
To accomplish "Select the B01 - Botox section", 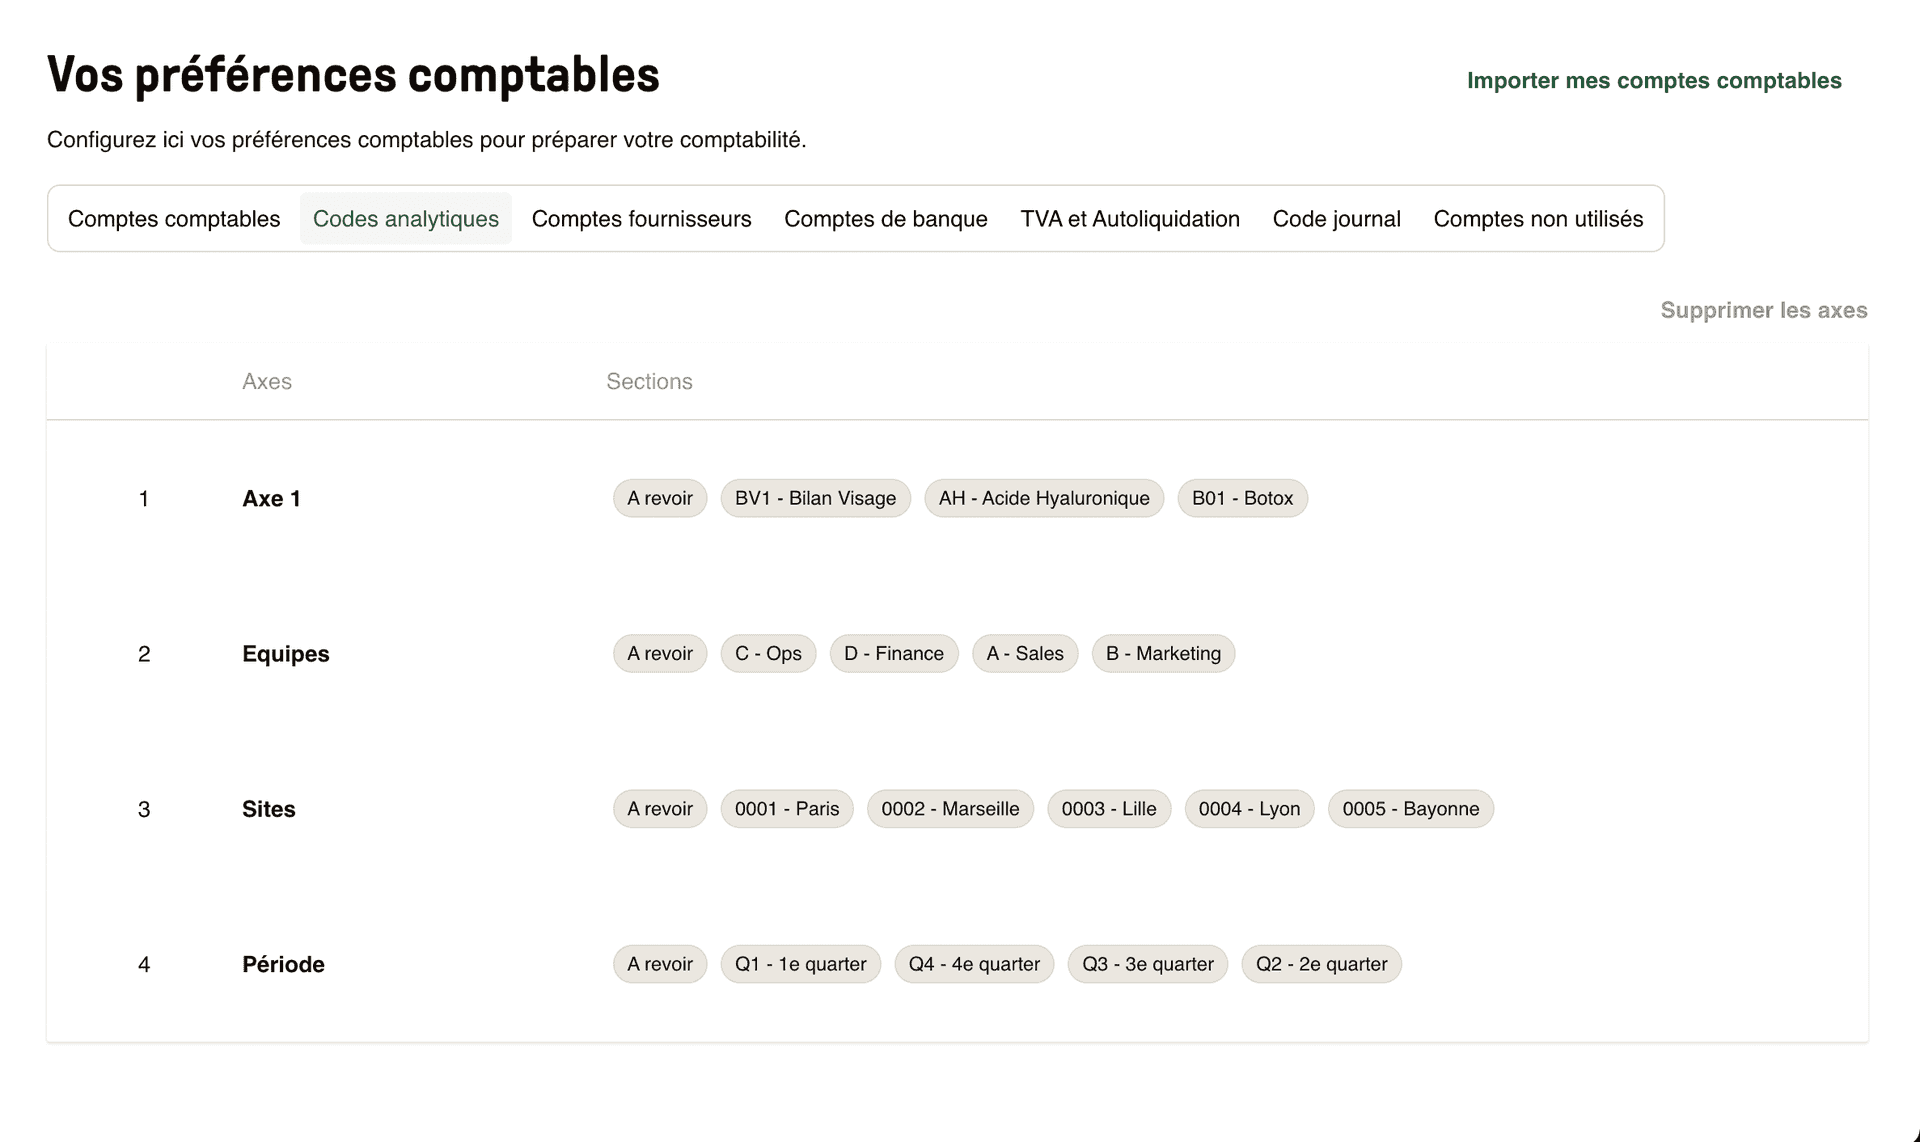I will [x=1242, y=497].
